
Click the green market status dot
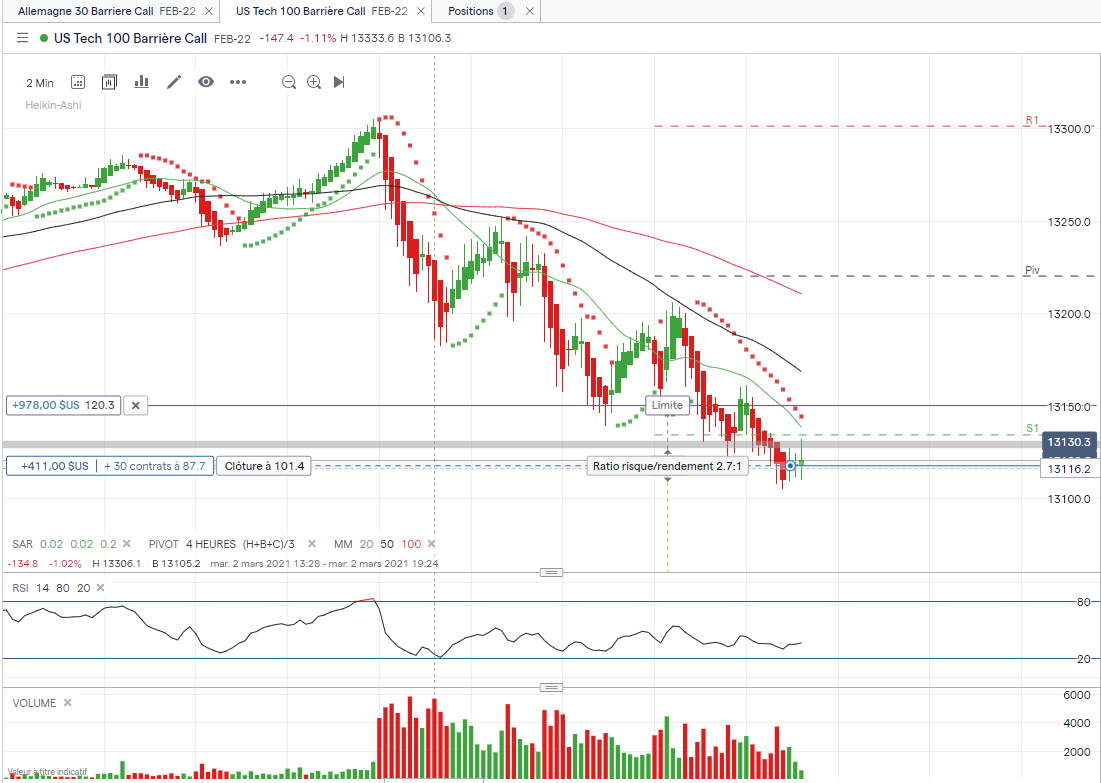coord(44,38)
